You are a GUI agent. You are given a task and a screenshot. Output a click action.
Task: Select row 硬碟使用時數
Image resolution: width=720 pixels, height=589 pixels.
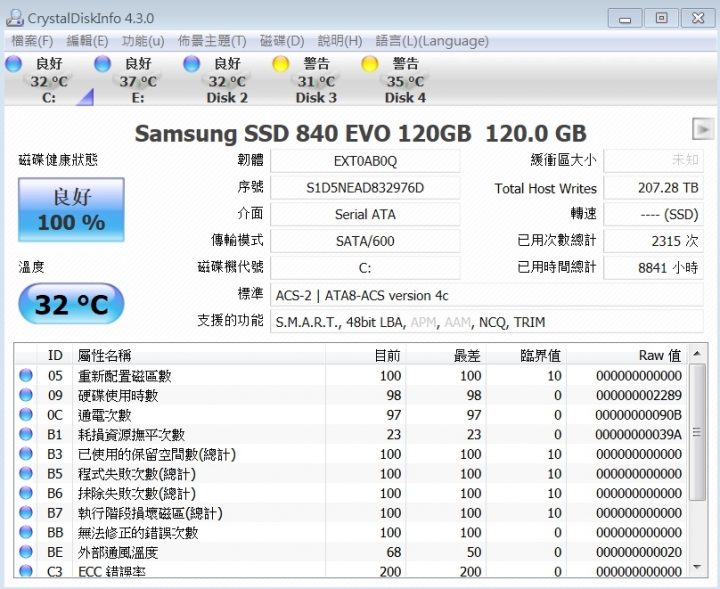coord(351,395)
